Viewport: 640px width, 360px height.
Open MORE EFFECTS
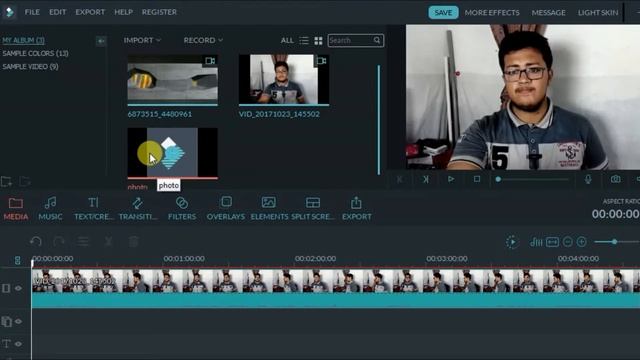point(492,13)
